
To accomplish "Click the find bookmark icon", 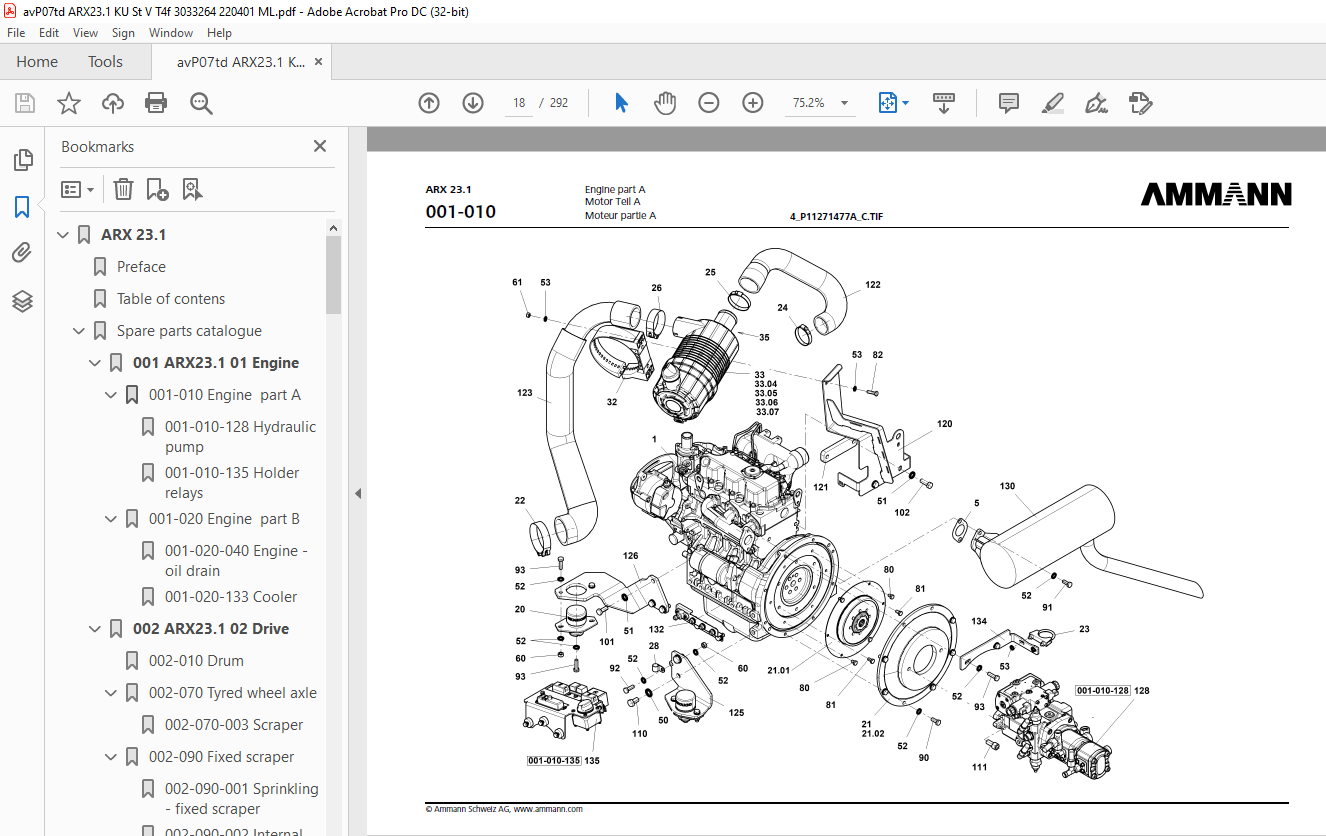I will coord(192,189).
